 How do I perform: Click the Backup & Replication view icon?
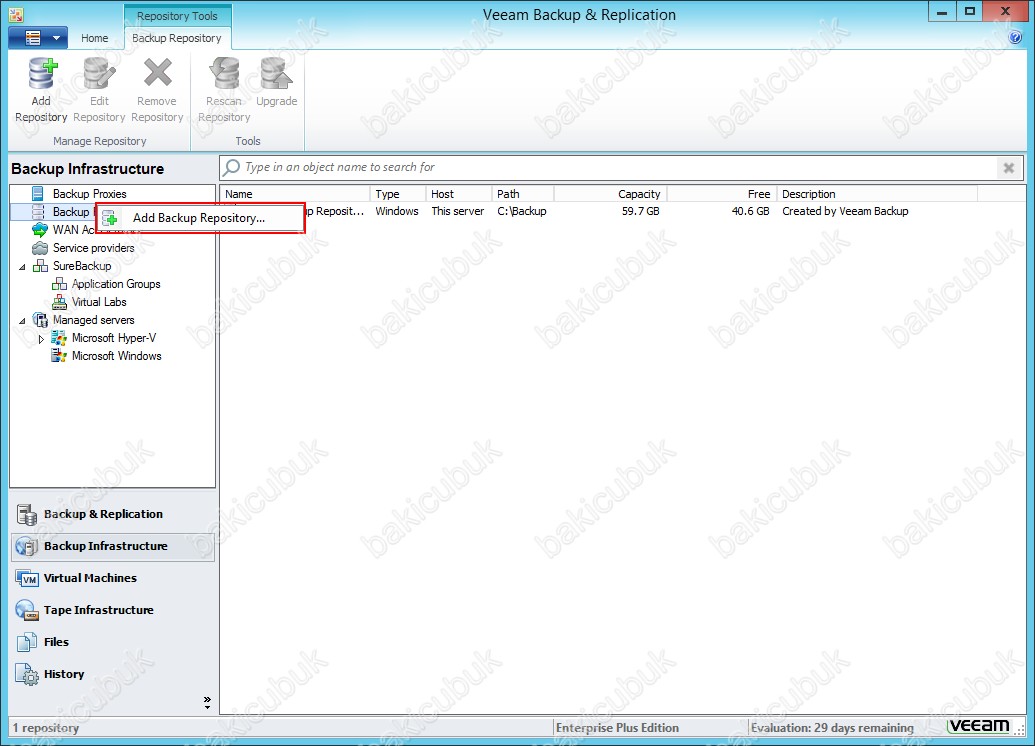[x=27, y=514]
